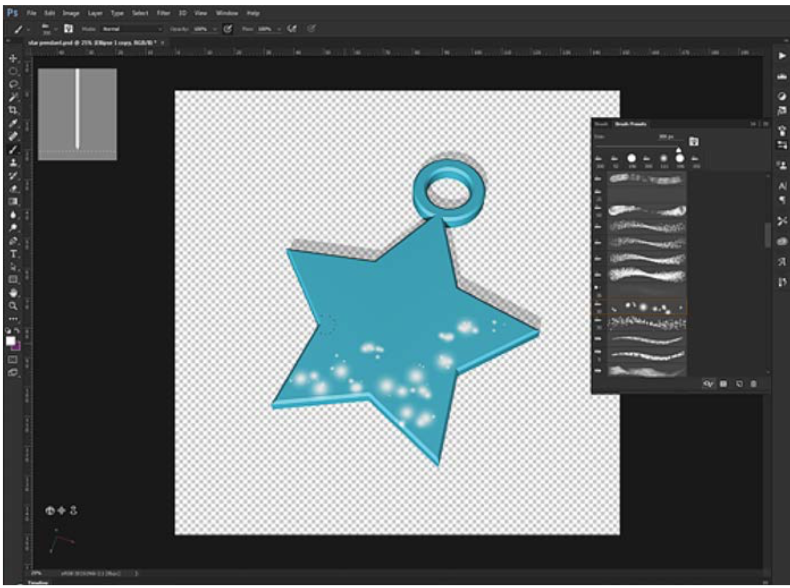Select the Zoom magnifier tool
This screenshot has height=588, width=790.
point(13,305)
